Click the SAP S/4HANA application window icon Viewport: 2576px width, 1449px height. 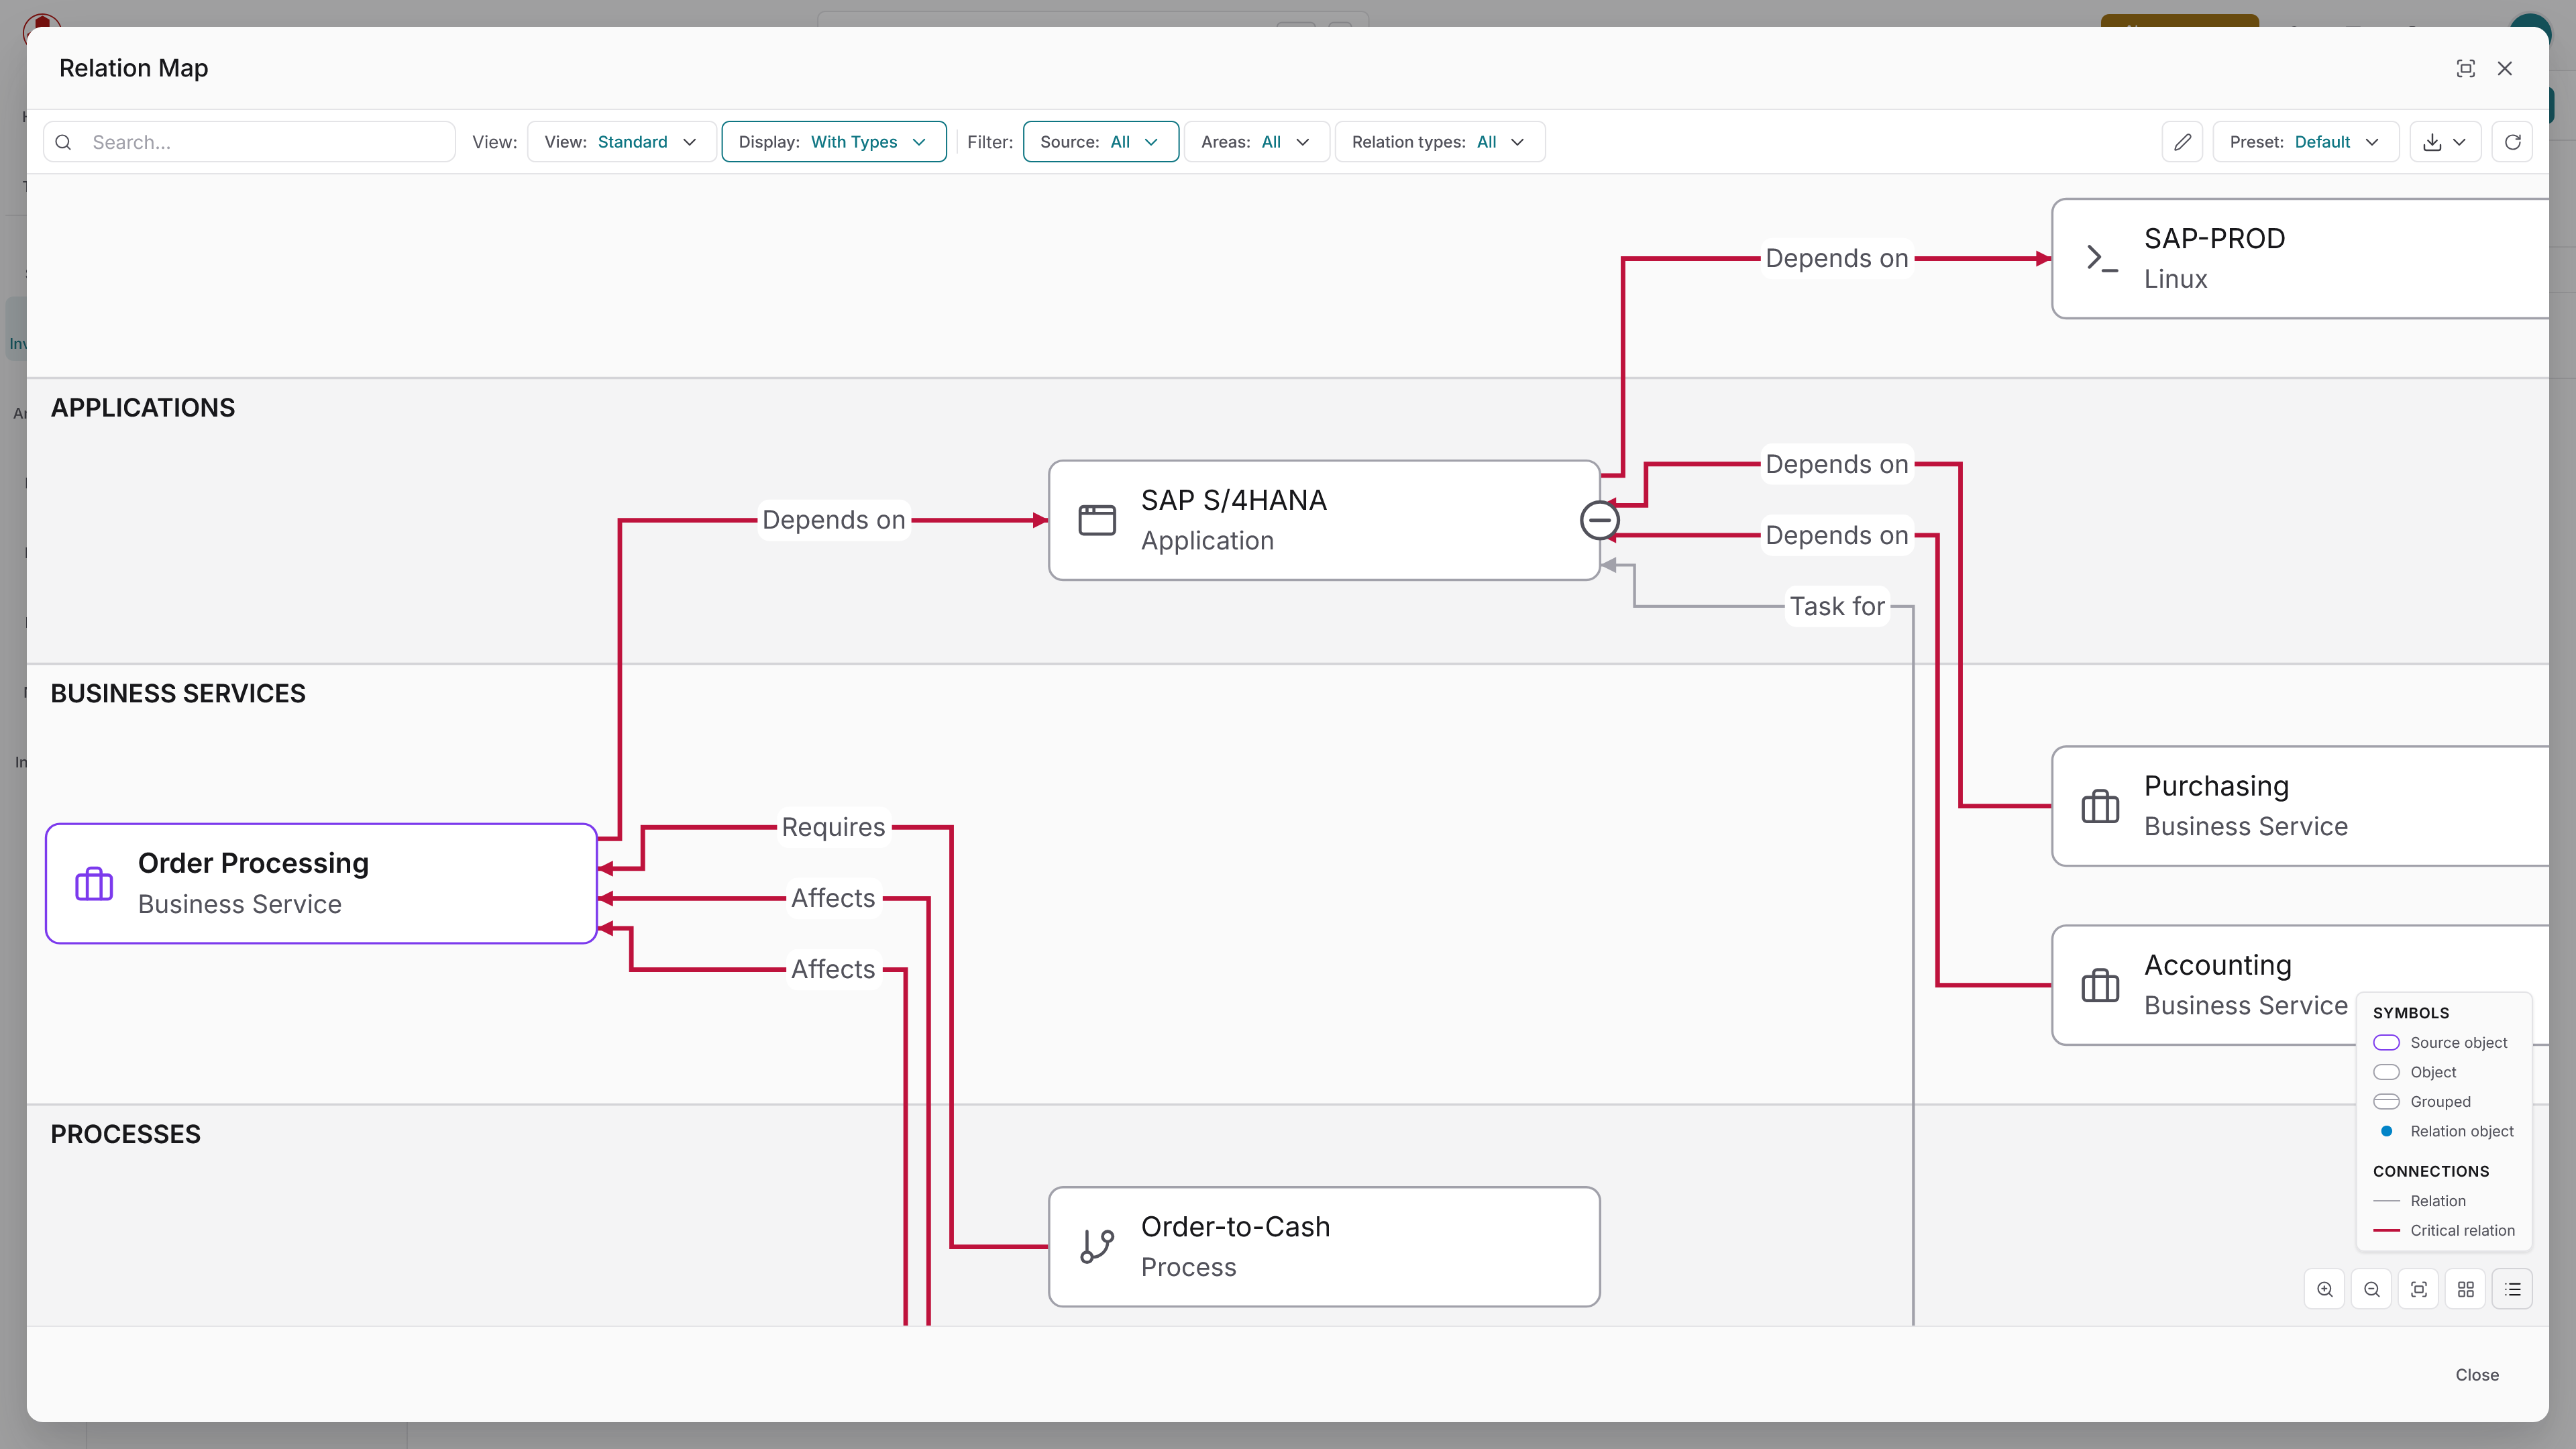(x=1097, y=520)
